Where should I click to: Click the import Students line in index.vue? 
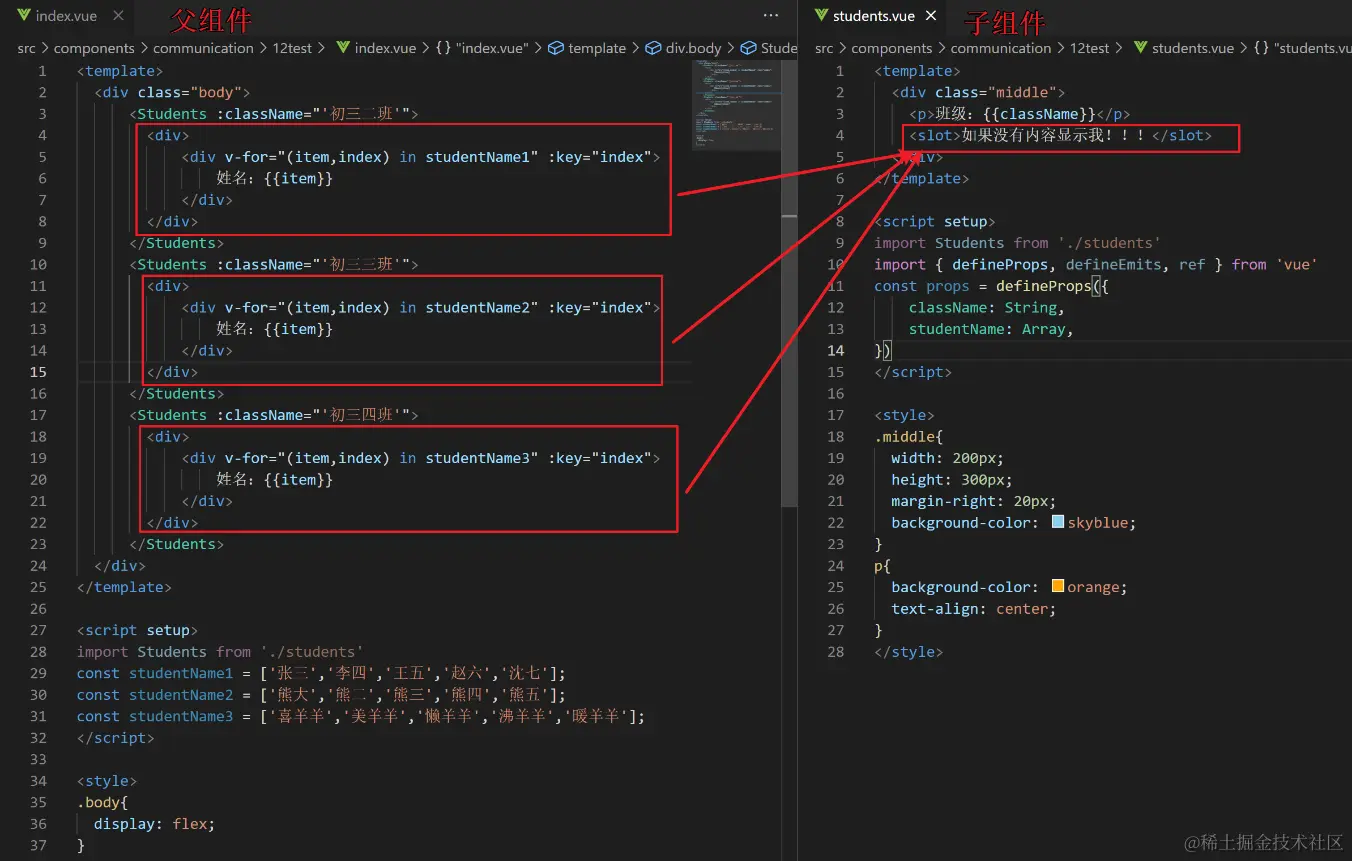[220, 652]
